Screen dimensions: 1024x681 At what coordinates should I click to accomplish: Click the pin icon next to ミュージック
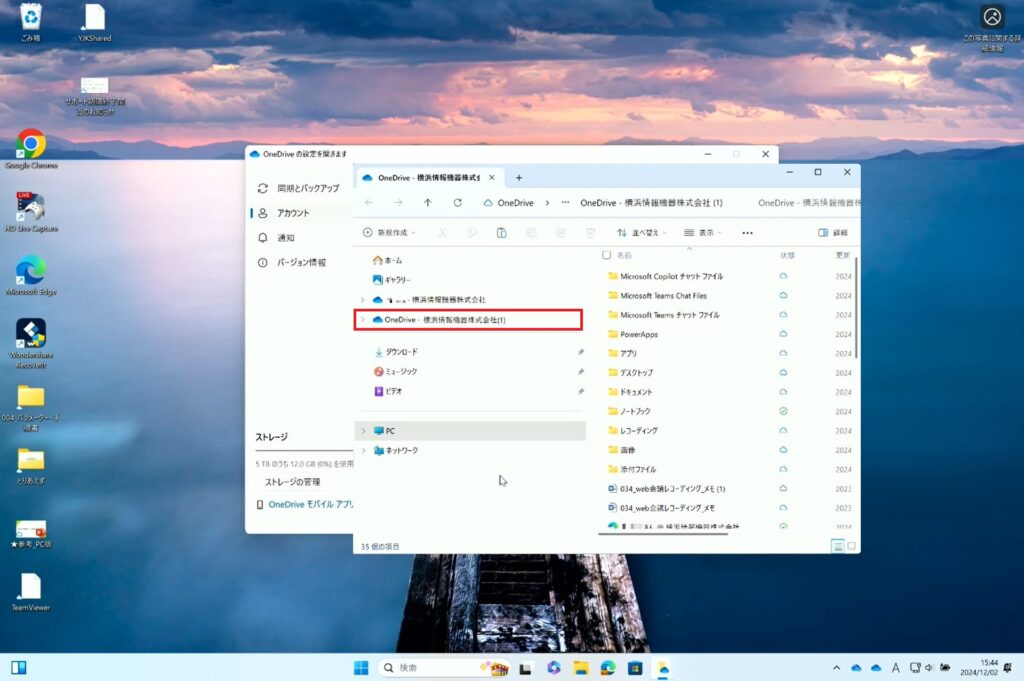click(x=581, y=372)
